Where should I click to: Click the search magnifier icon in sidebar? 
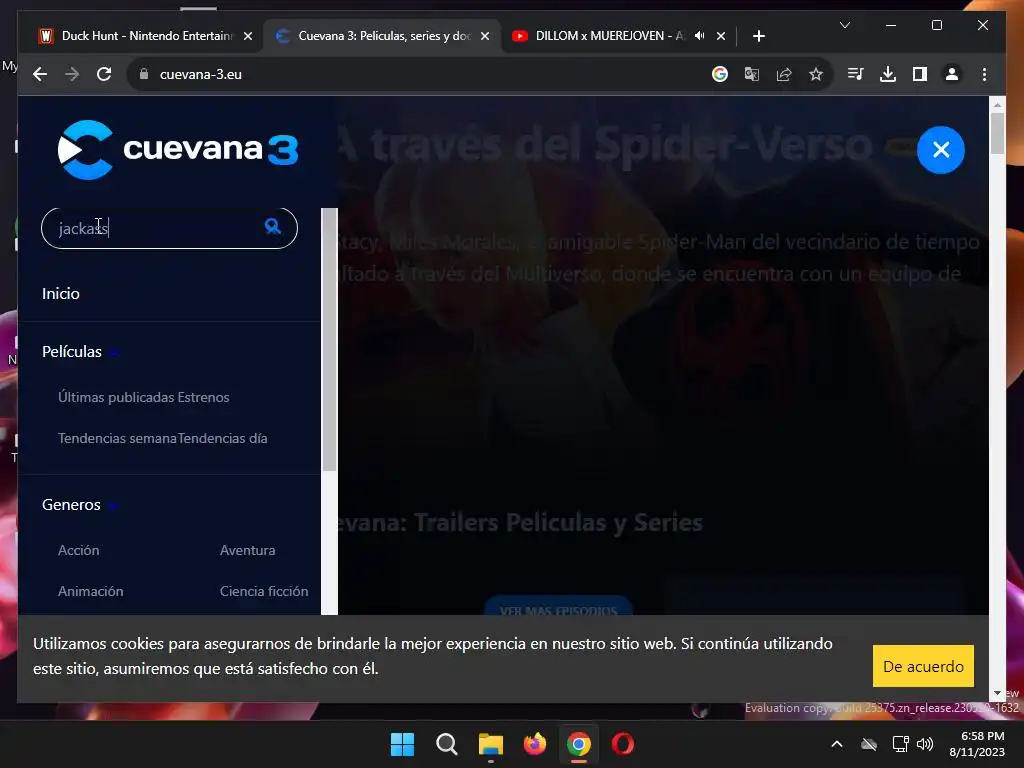coord(272,227)
